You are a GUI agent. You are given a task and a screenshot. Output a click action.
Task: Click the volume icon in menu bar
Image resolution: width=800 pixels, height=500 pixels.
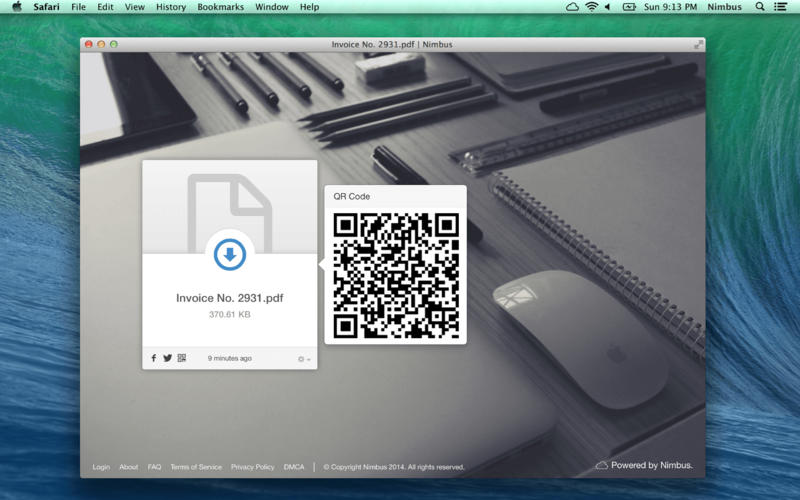(608, 7)
